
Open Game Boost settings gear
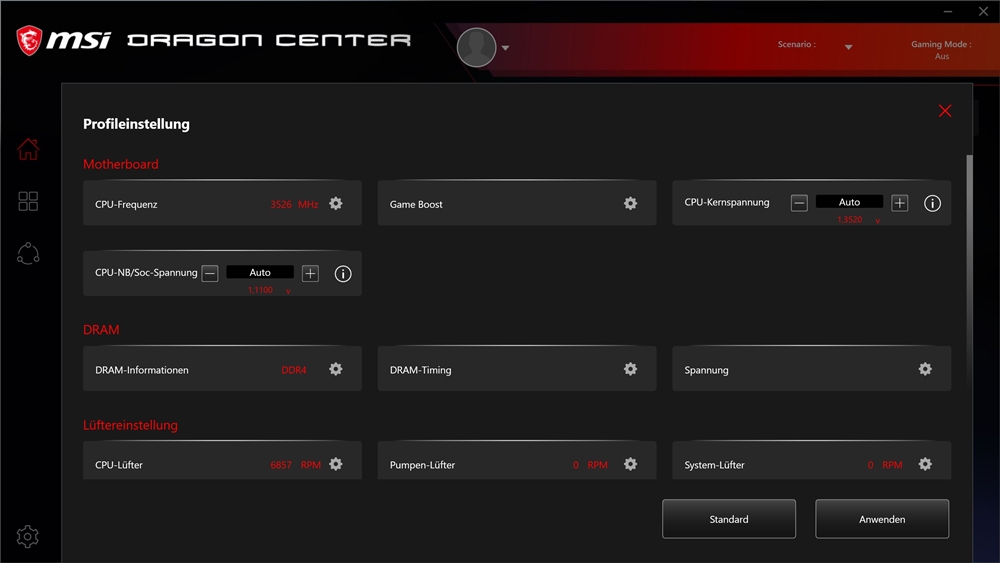(x=631, y=203)
